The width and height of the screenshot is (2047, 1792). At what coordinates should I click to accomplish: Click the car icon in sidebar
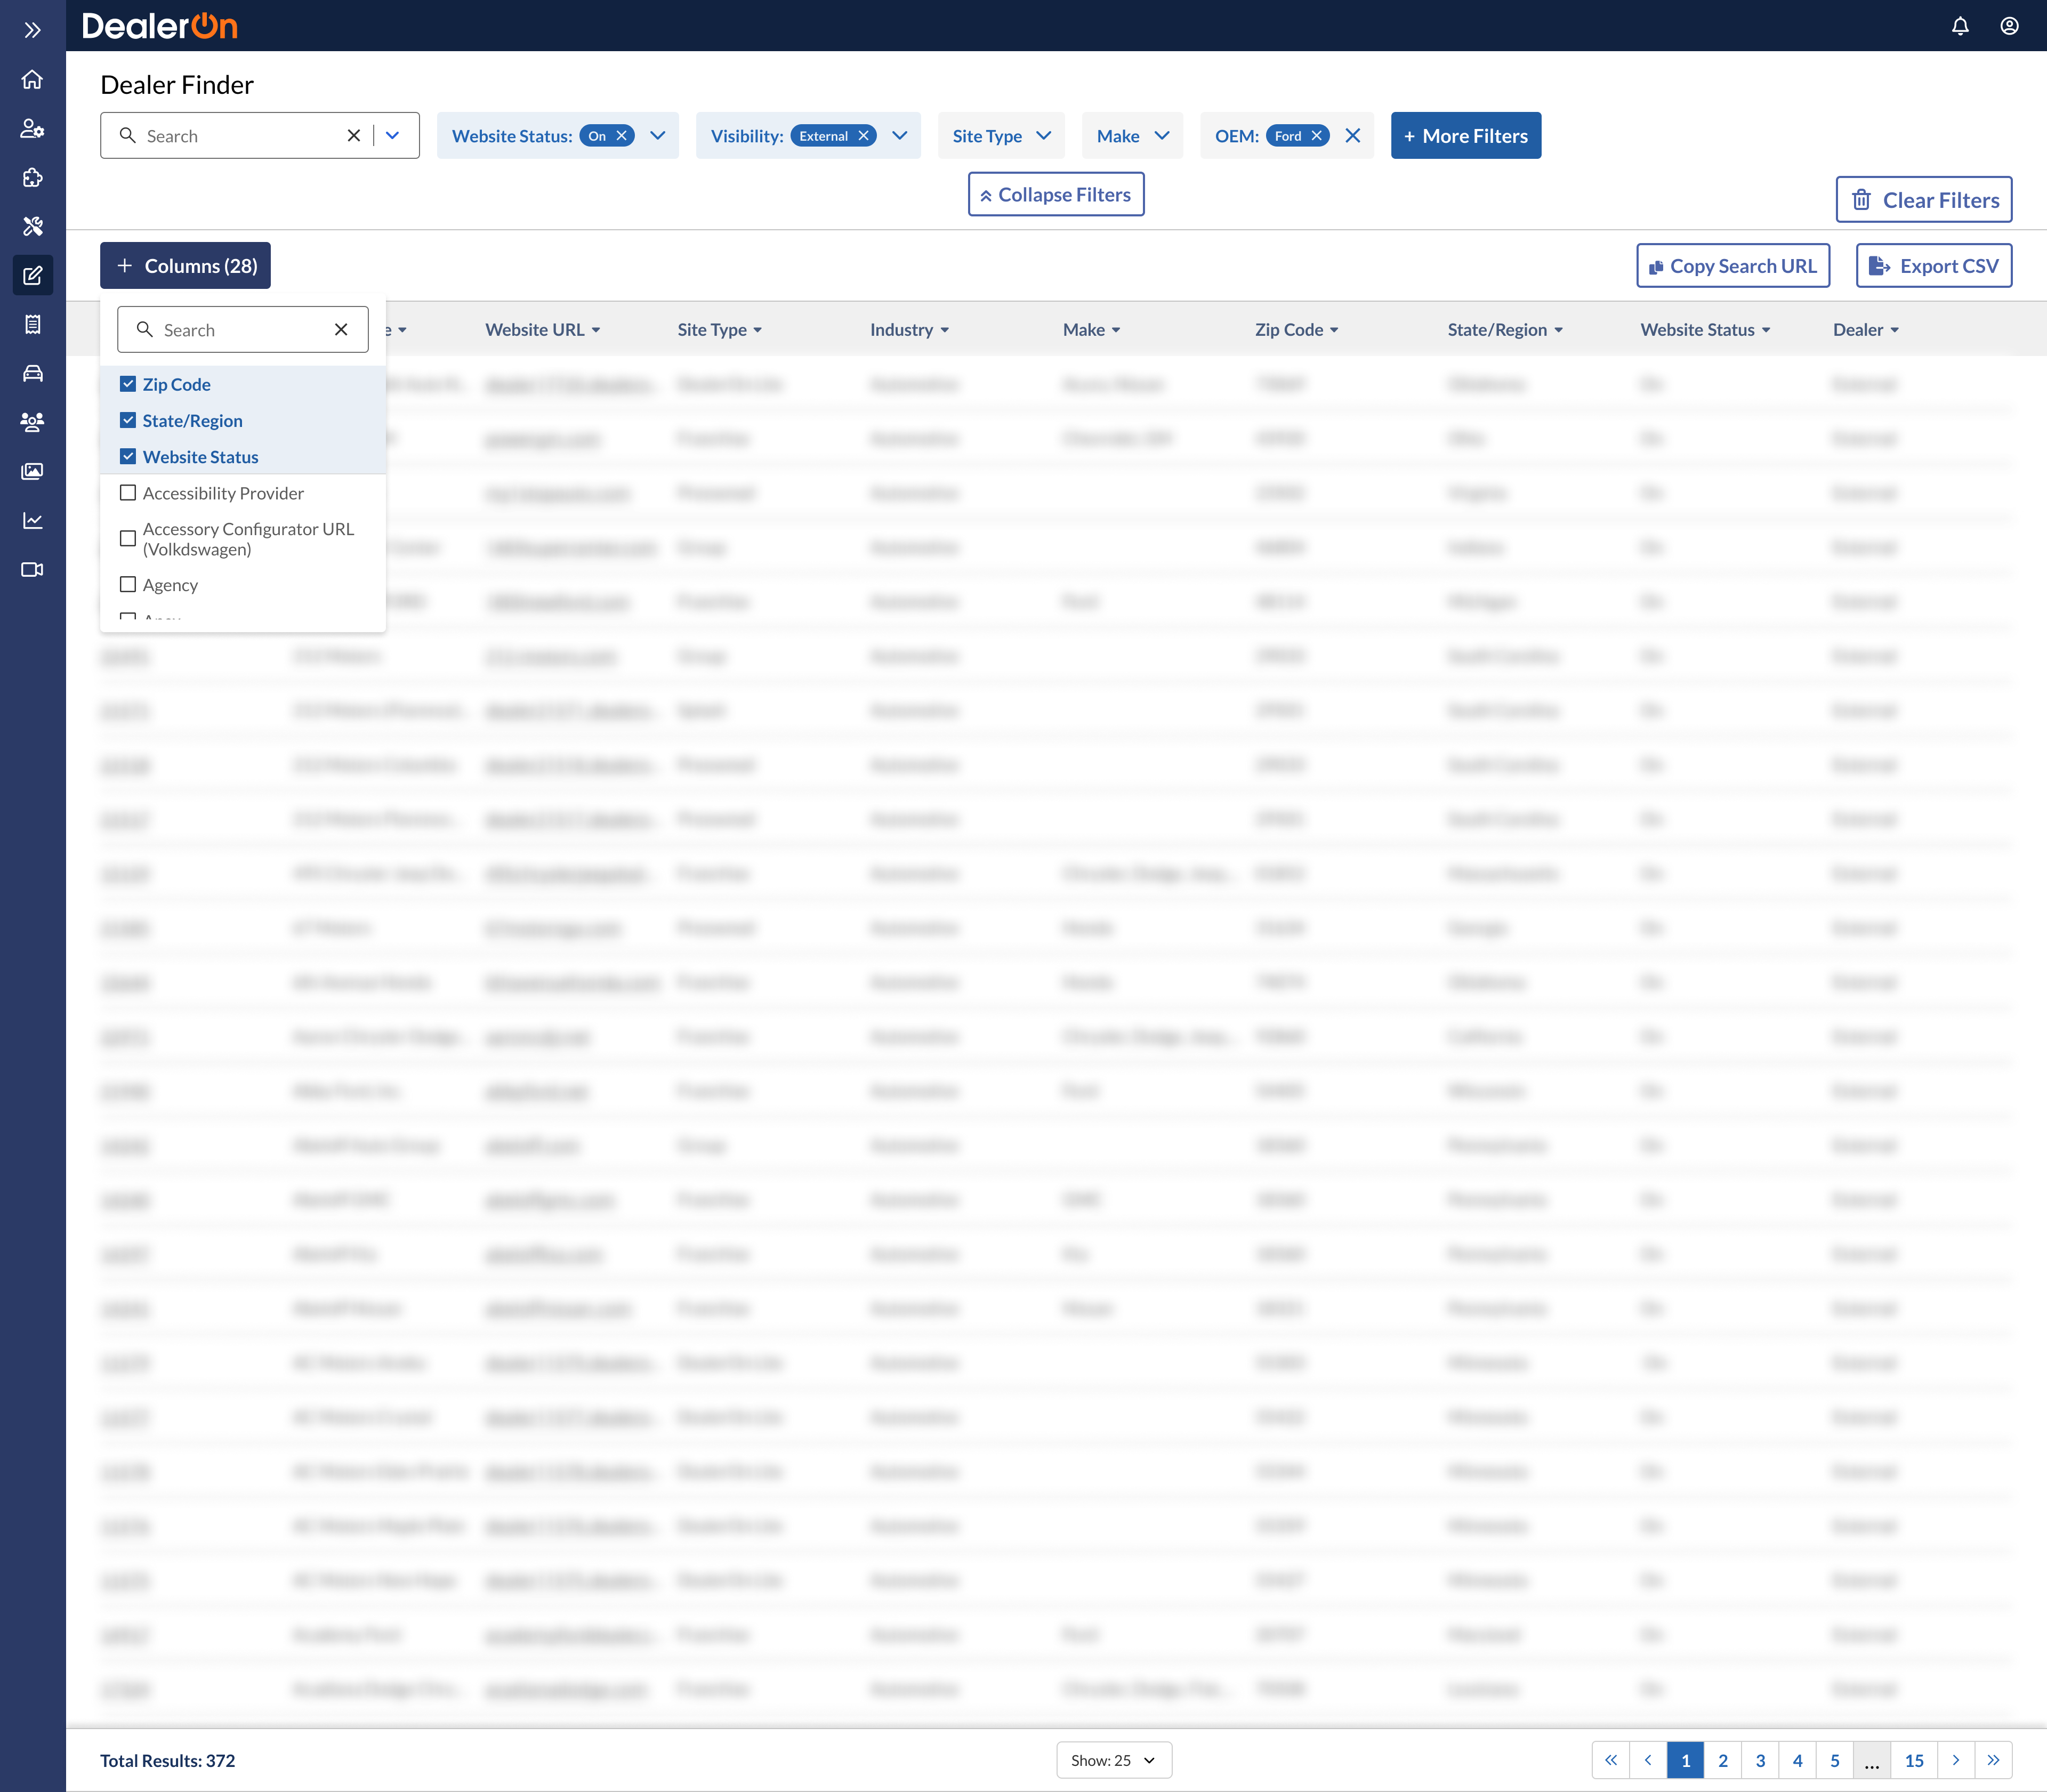[32, 373]
